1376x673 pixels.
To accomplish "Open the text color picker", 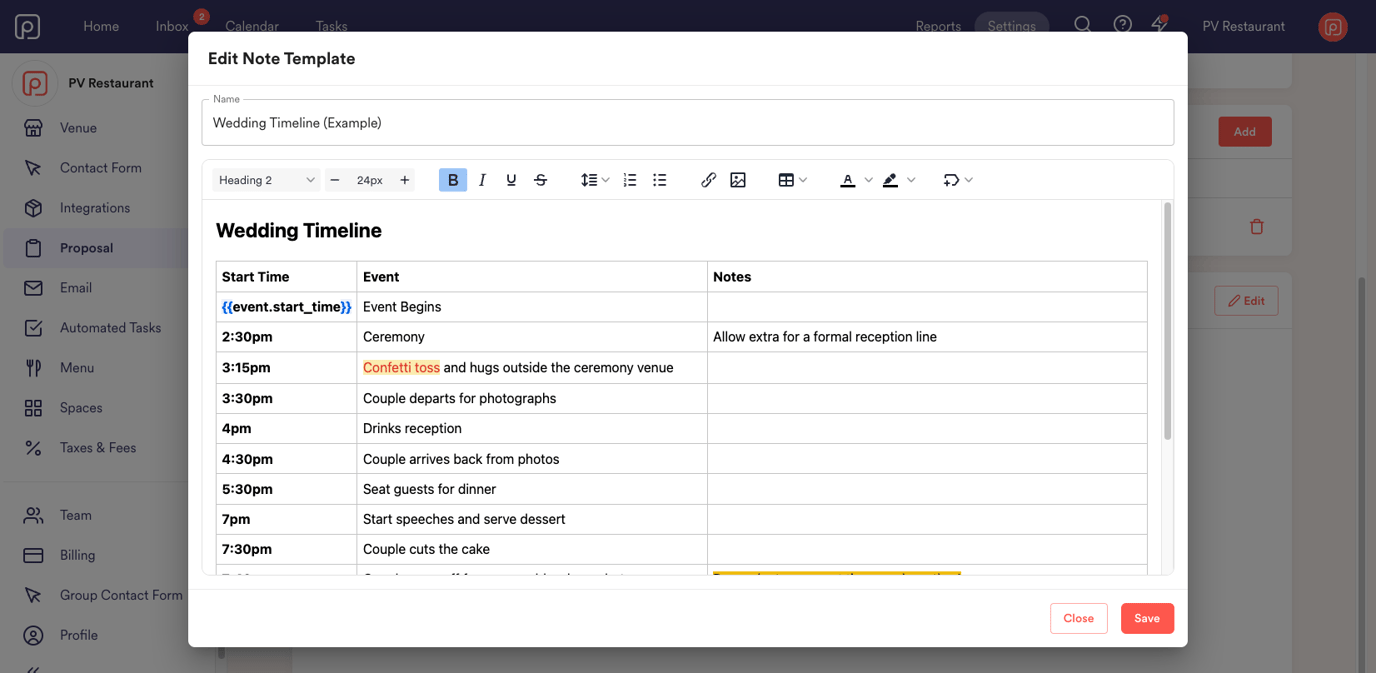I will click(x=855, y=180).
